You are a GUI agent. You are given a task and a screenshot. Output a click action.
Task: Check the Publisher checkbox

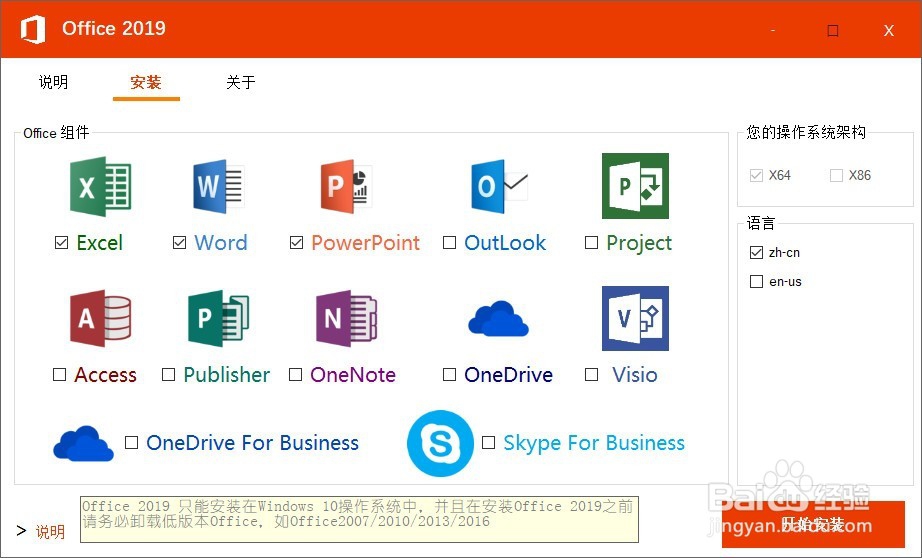click(168, 375)
